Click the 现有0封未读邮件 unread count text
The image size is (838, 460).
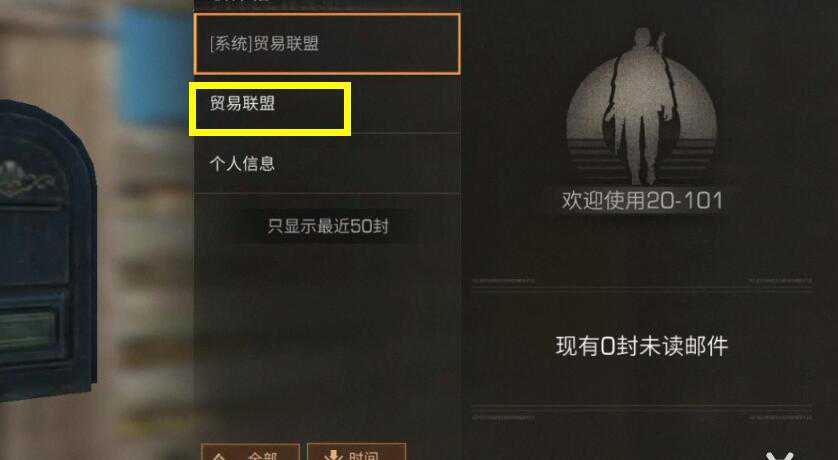point(642,346)
